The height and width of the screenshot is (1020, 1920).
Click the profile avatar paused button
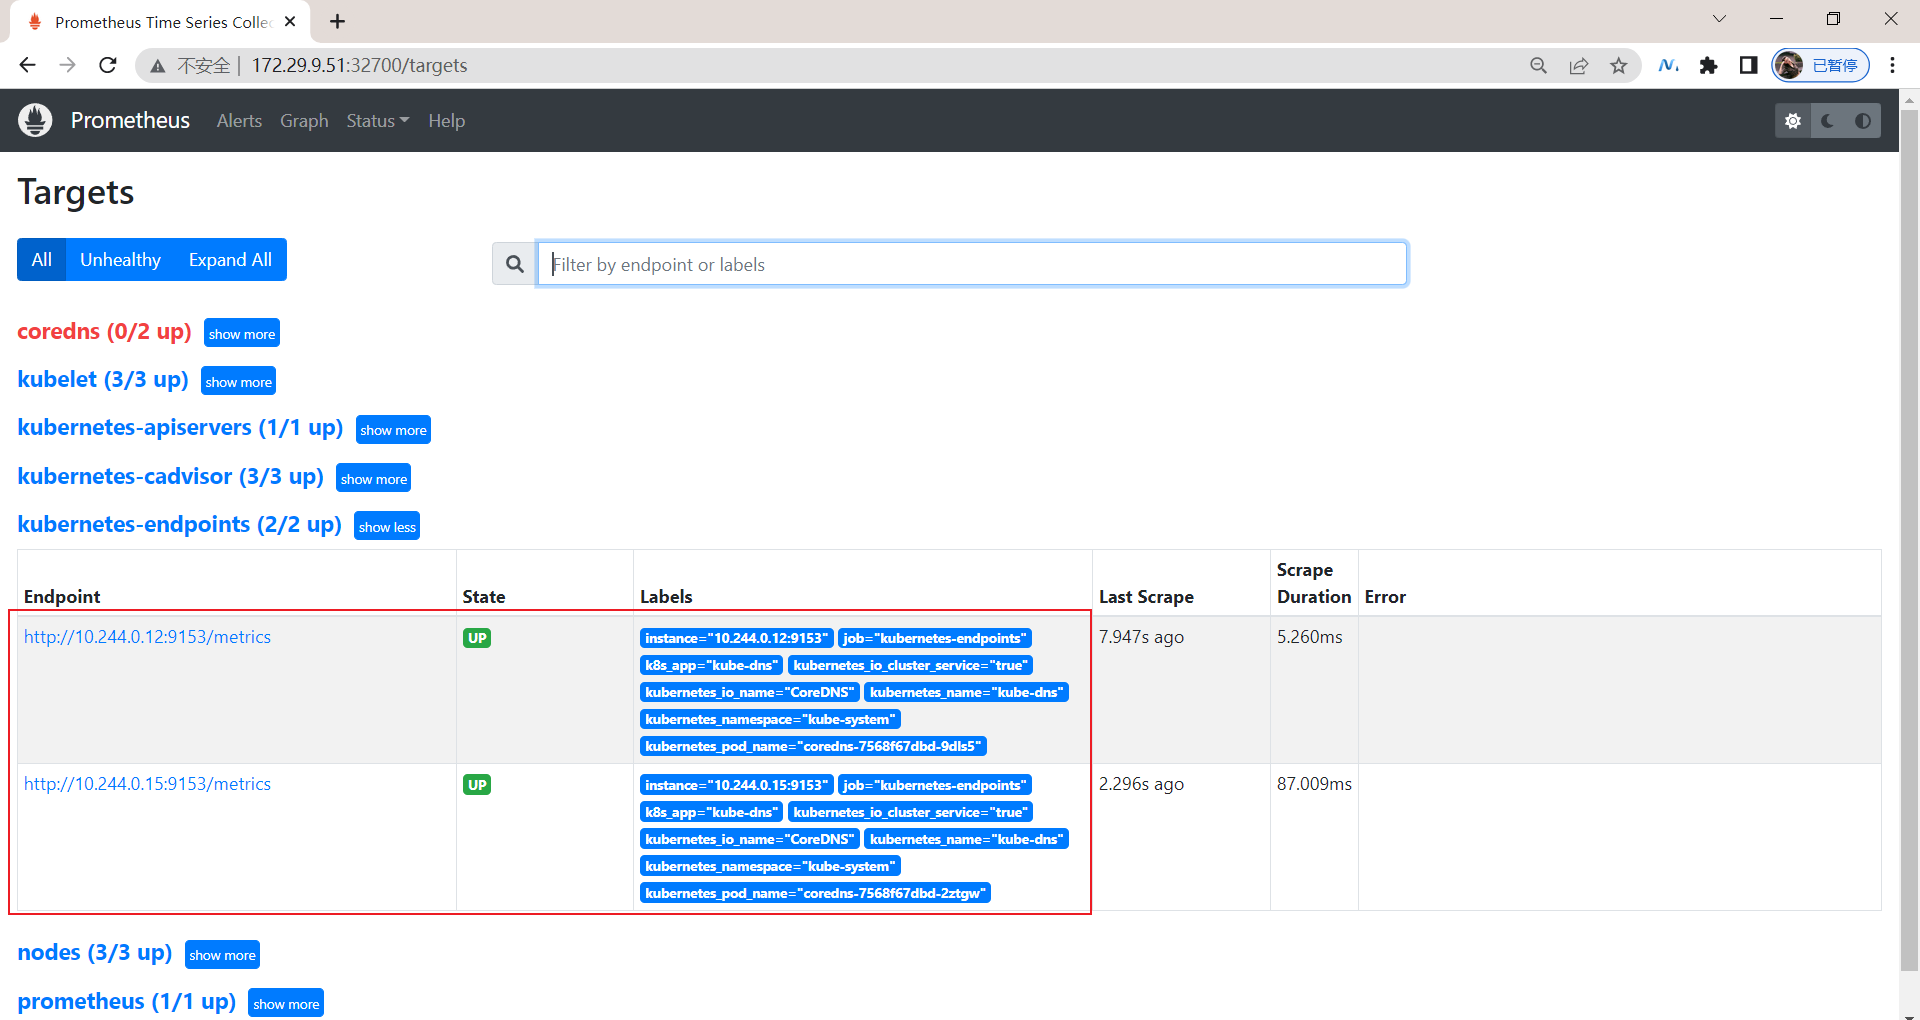[1820, 65]
